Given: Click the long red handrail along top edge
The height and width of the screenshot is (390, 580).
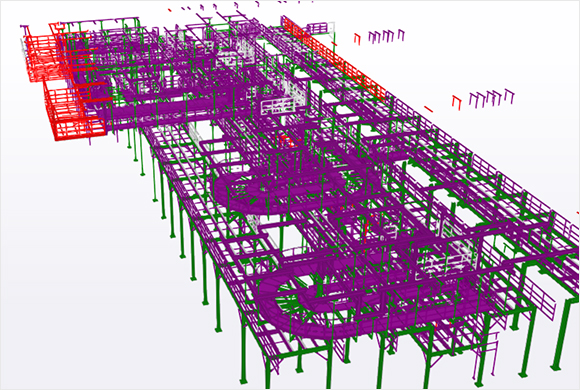Looking at the screenshot, I should pos(333,57).
